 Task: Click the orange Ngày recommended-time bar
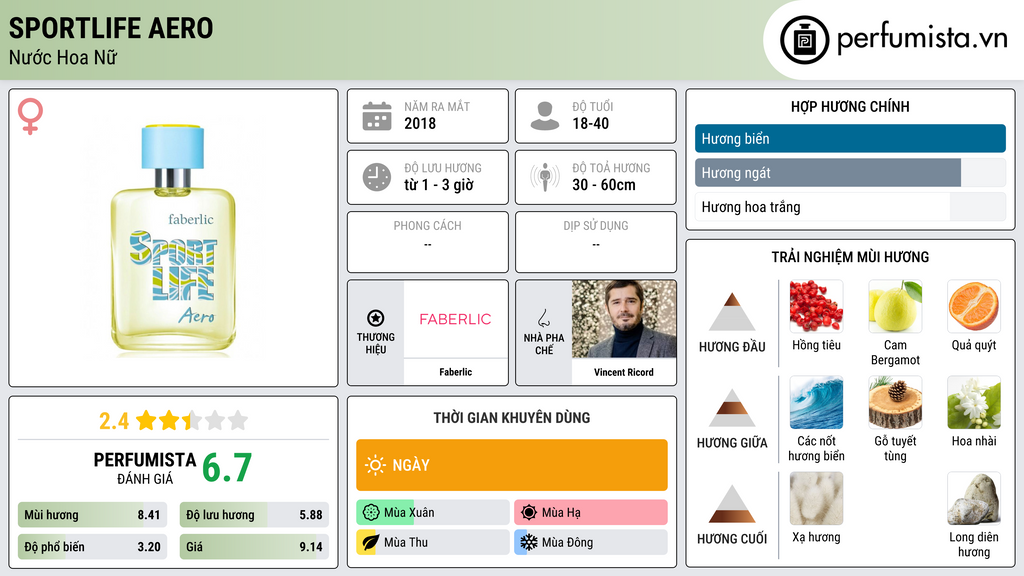511,465
